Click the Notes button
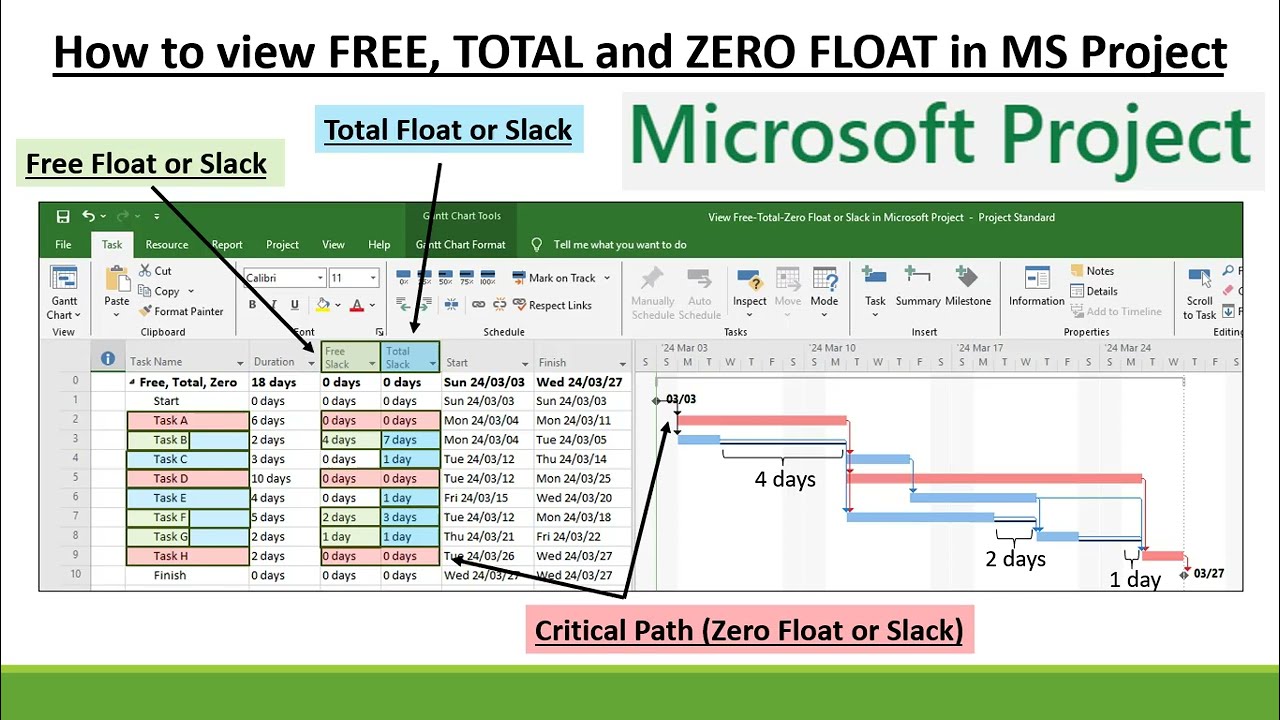The image size is (1280, 720). (1092, 271)
